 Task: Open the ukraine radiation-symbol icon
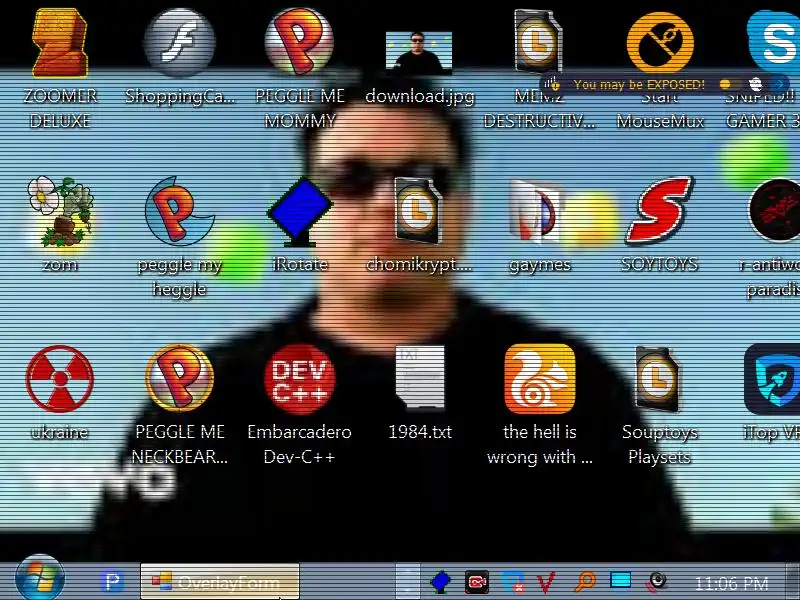pos(60,379)
